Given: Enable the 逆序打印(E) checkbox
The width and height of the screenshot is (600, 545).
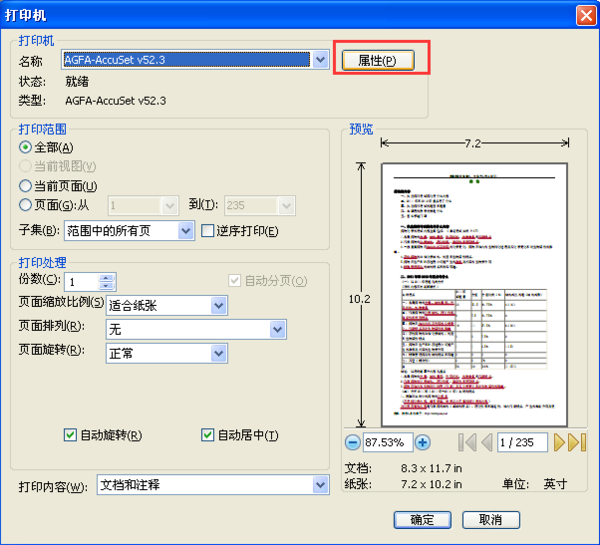Looking at the screenshot, I should (x=207, y=231).
